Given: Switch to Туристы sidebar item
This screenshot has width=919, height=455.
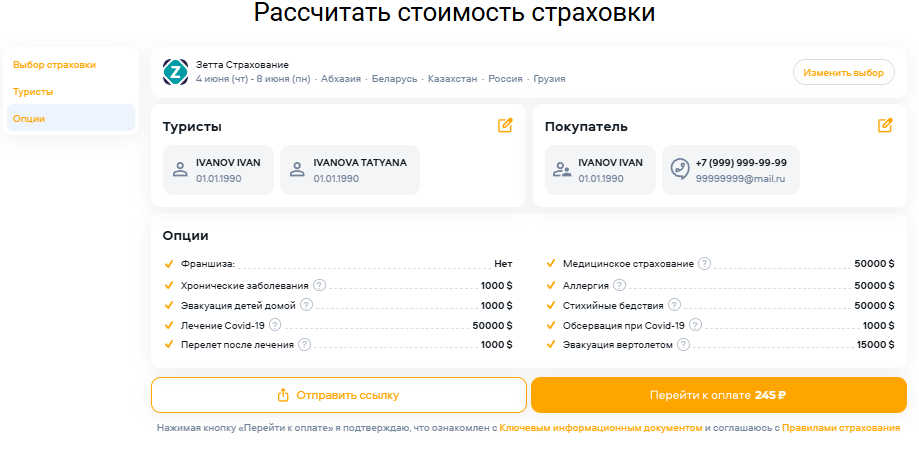Looking at the screenshot, I should click(33, 92).
